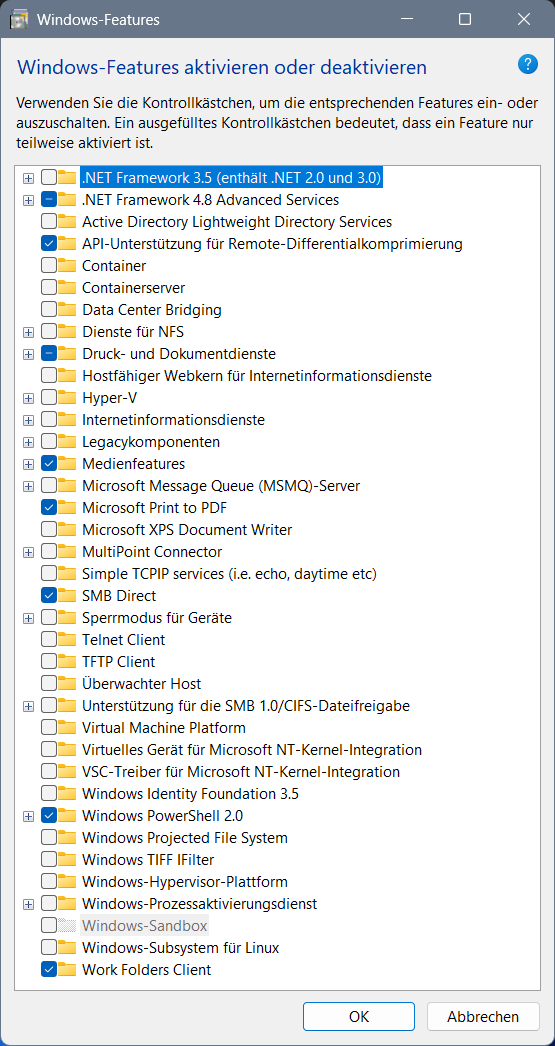
Task: Tick the Windows-Subsystem für Linux checkbox
Action: (49, 948)
